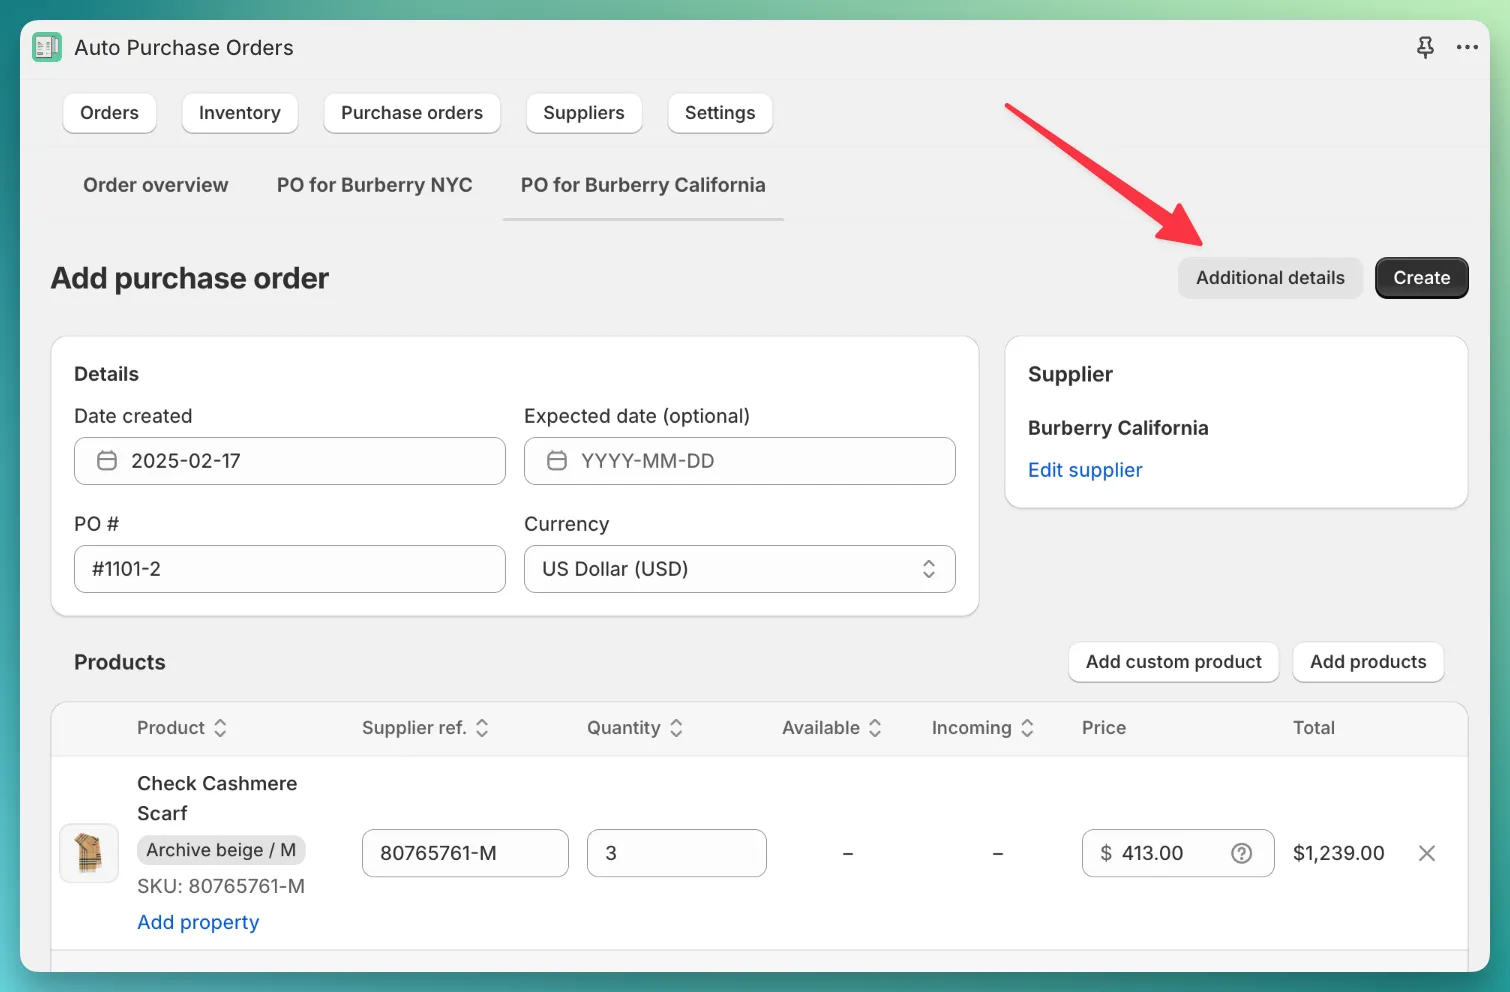
Task: Click the Add products button
Action: 1368,662
